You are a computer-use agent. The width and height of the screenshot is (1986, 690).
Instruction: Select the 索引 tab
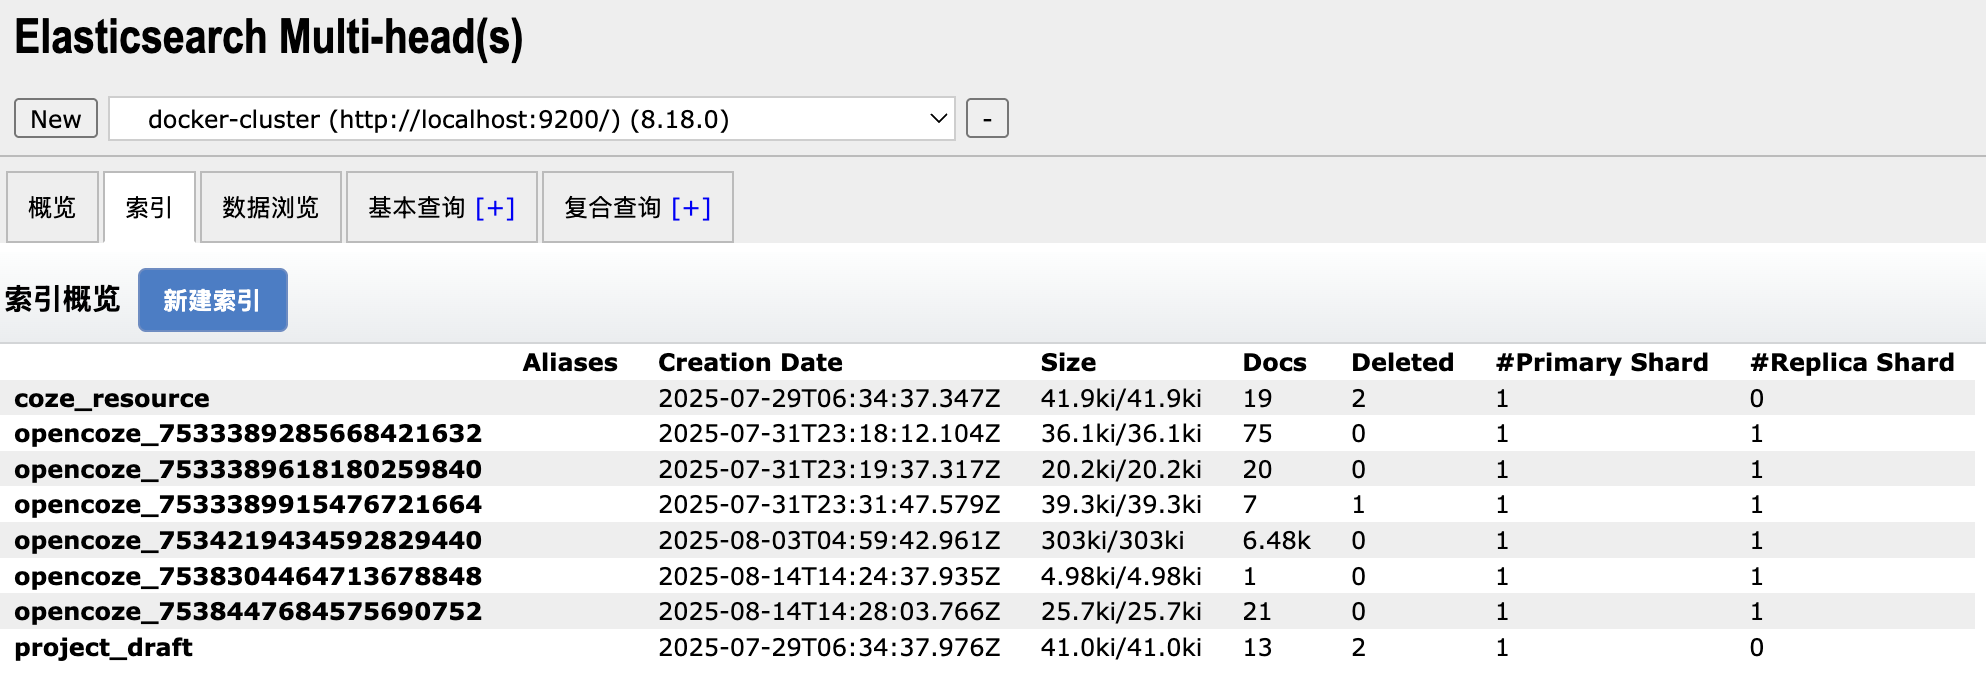click(149, 207)
